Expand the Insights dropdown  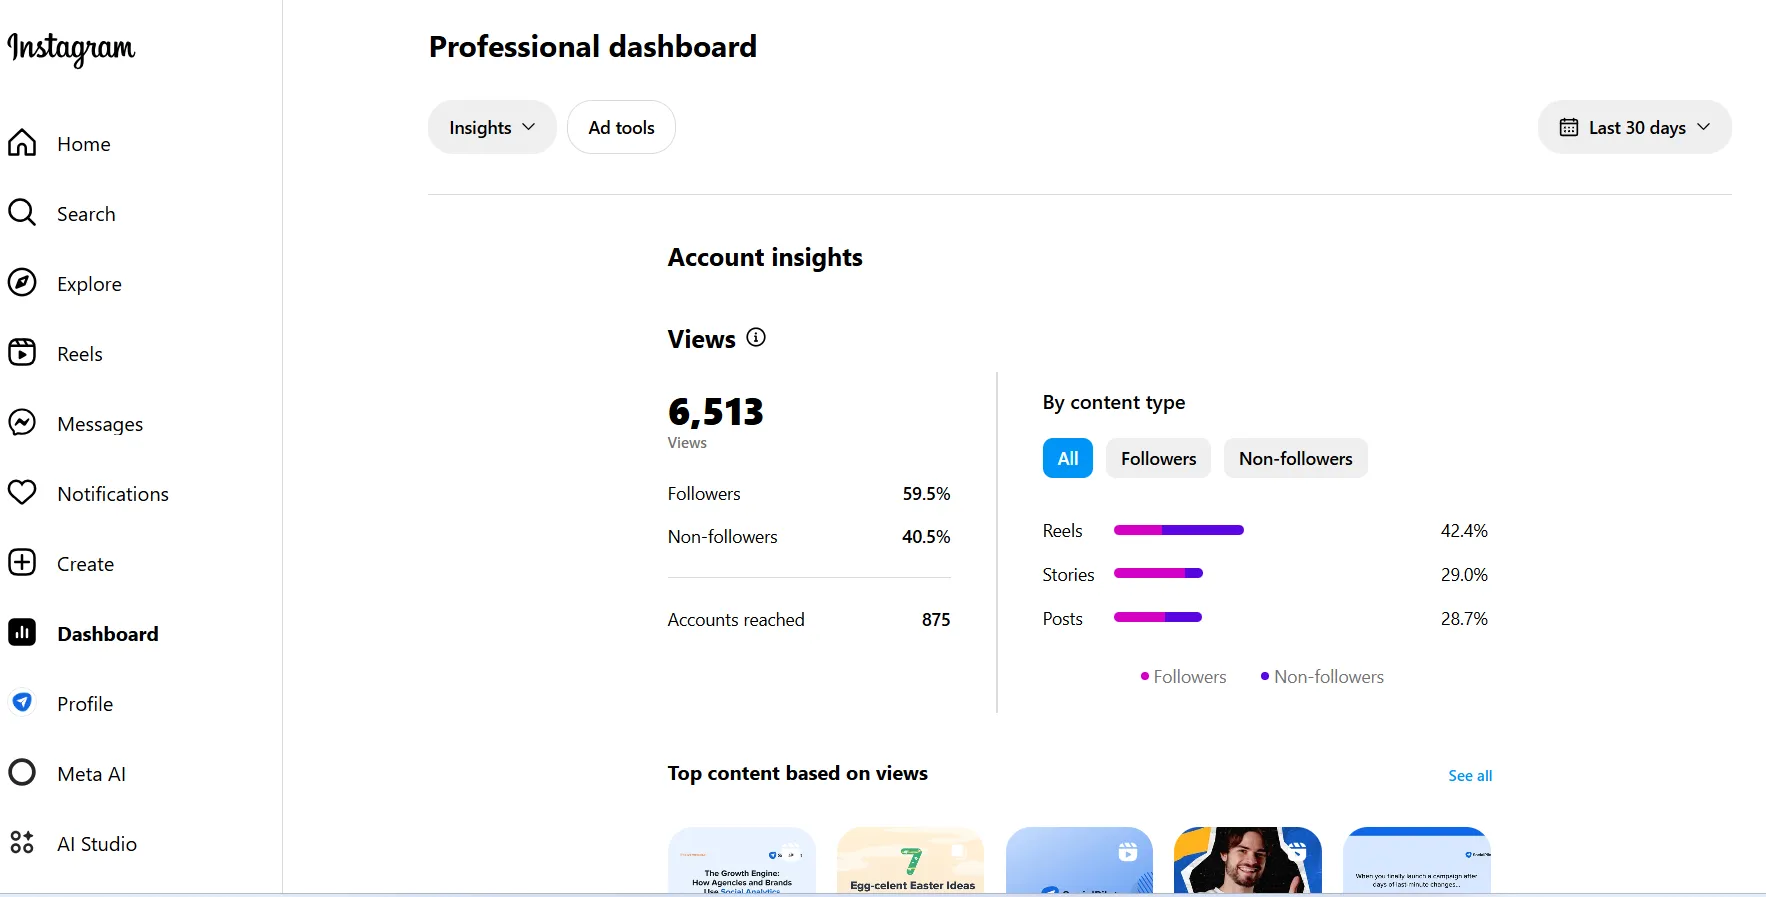pos(492,127)
